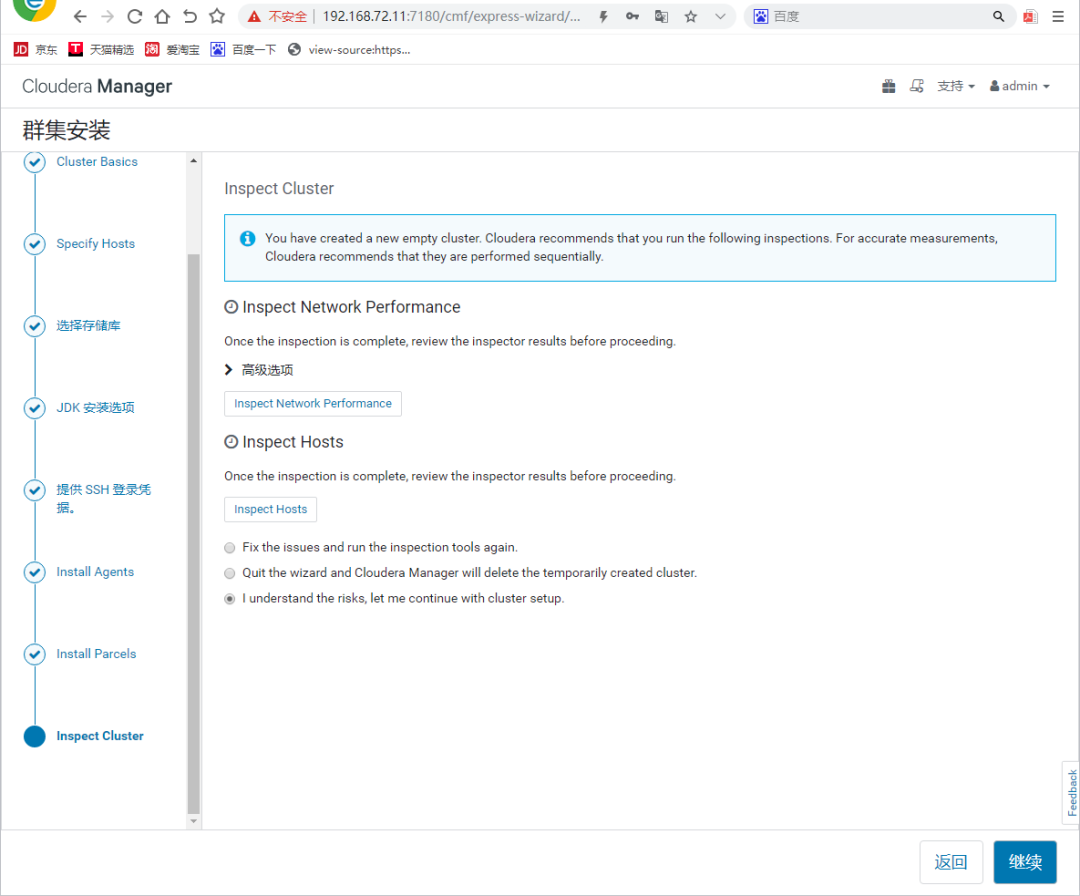Go back using the browser back arrow
Image resolution: width=1080 pixels, height=896 pixels.
[x=80, y=17]
